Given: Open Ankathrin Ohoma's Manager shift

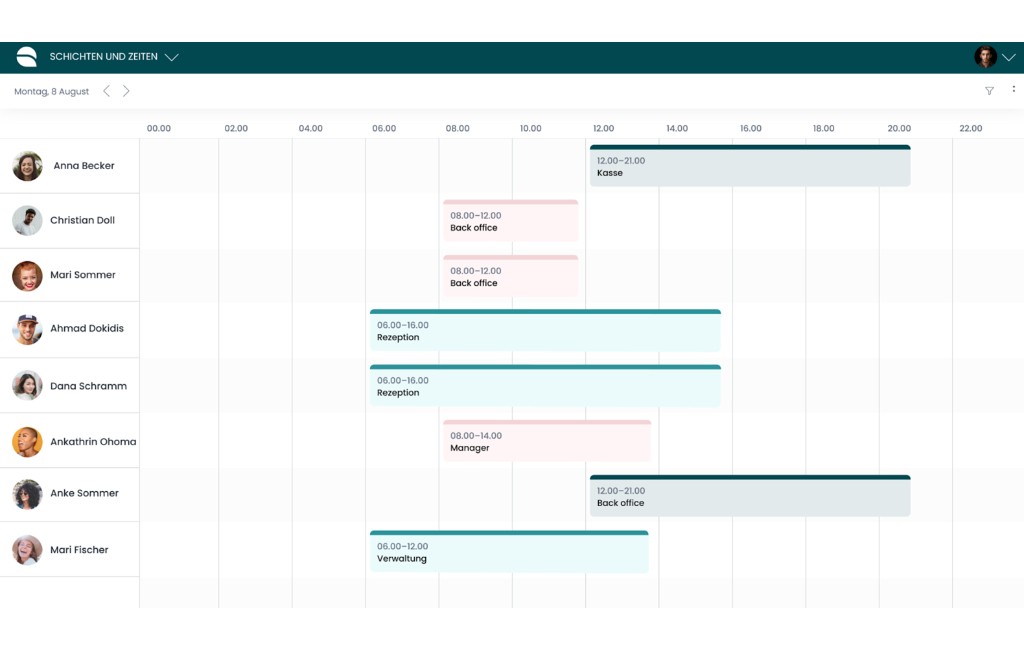Looking at the screenshot, I should point(547,441).
